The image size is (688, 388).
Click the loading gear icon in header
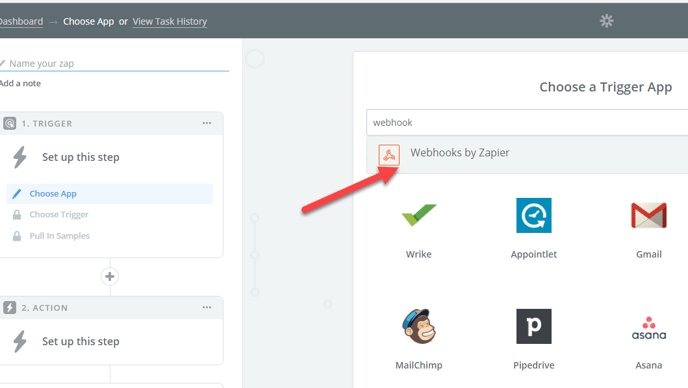tap(606, 21)
